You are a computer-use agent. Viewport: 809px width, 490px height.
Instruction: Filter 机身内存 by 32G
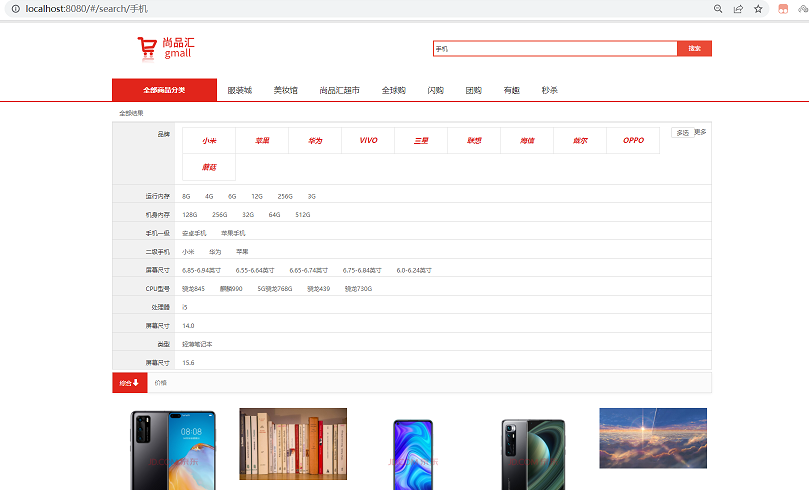(248, 215)
